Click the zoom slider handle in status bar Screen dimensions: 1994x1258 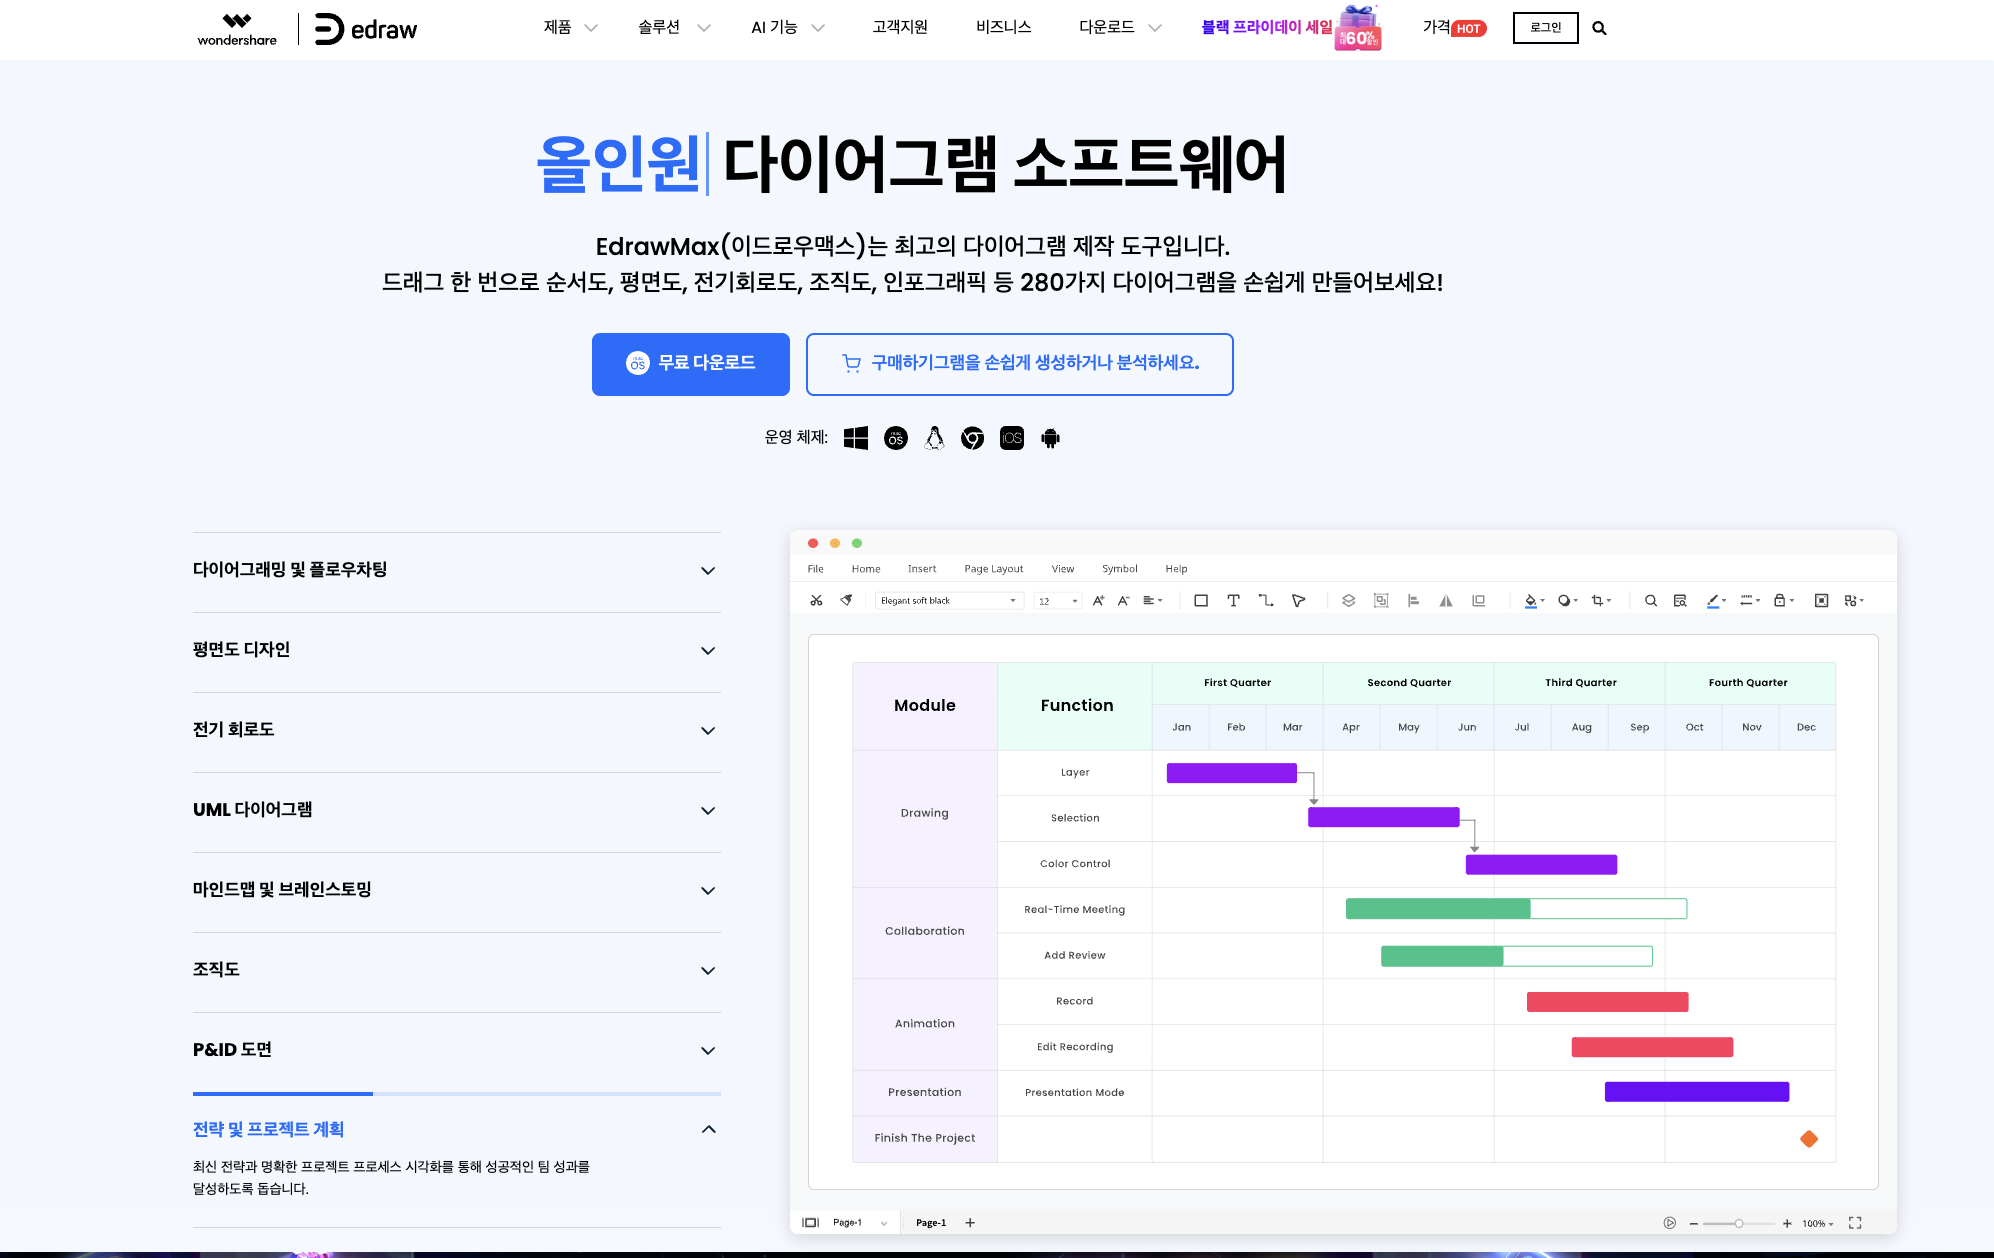click(1739, 1223)
